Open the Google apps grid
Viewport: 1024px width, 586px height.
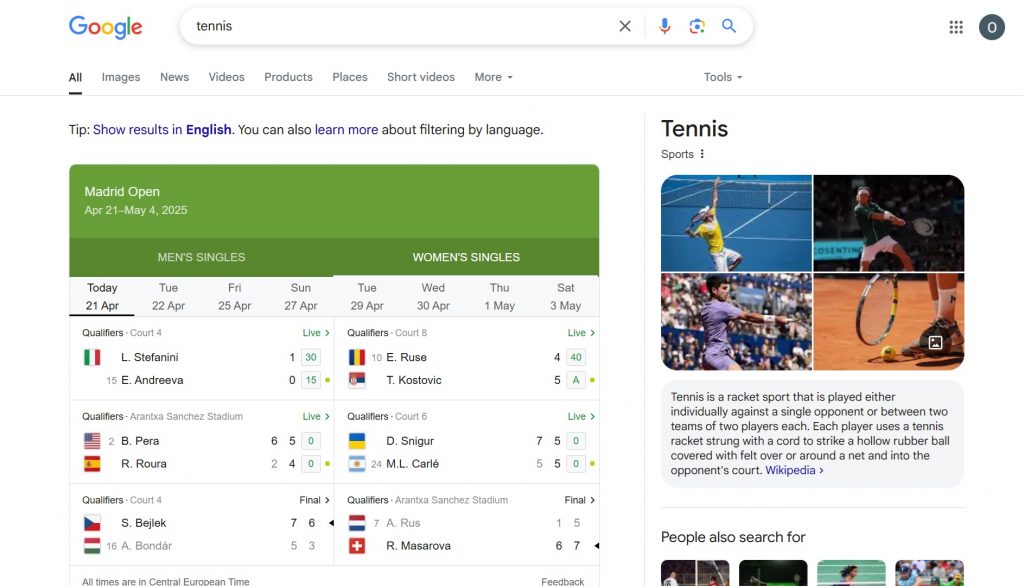point(956,27)
